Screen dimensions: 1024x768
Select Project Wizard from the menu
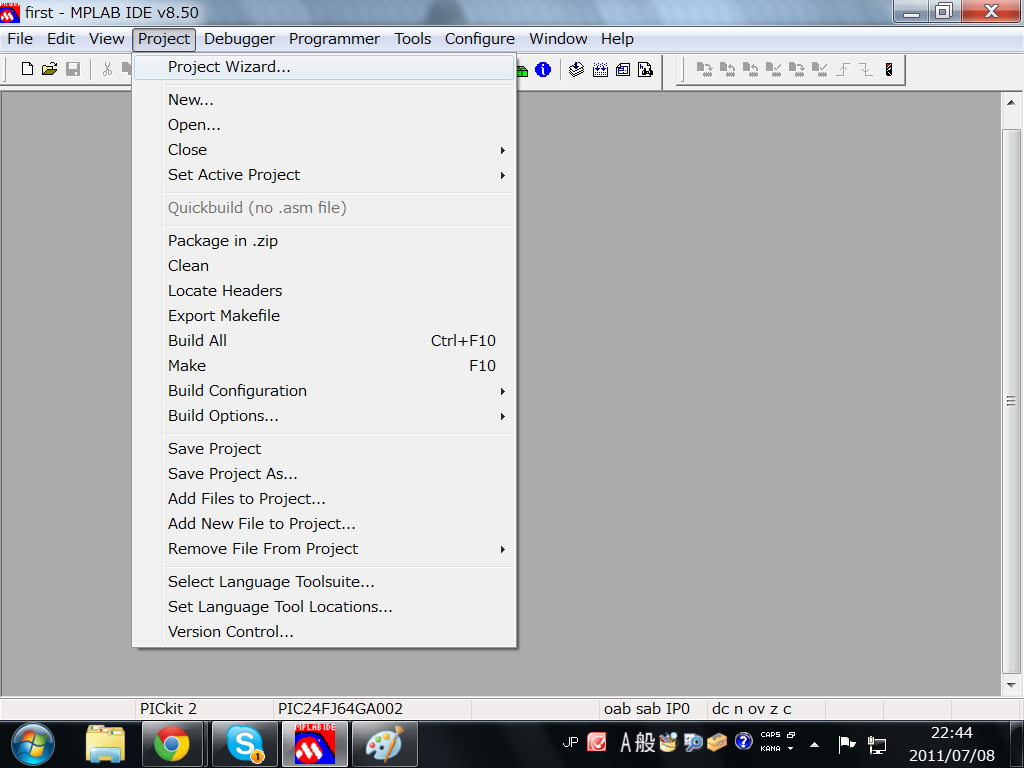pos(324,67)
